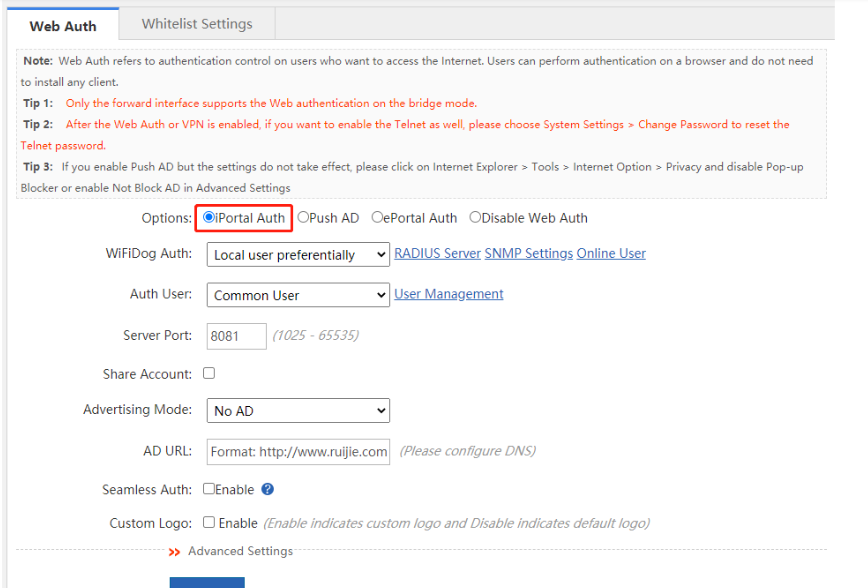Viewport: 868px width, 588px height.
Task: Select the iPortal Auth radio option
Action: tap(209, 217)
